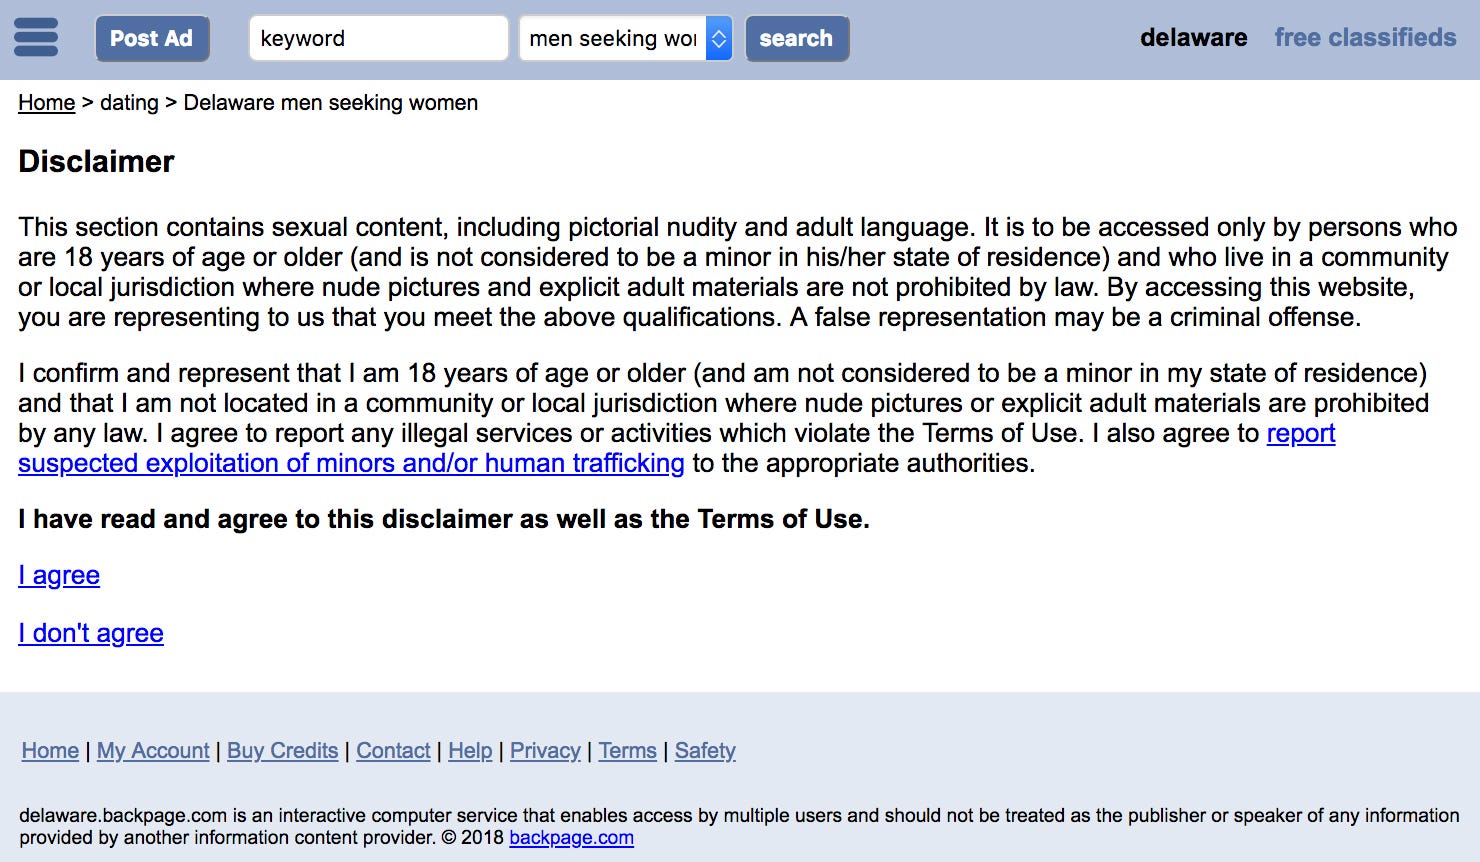This screenshot has height=862, width=1480.
Task: Focus the keyword search field
Action: tap(378, 39)
